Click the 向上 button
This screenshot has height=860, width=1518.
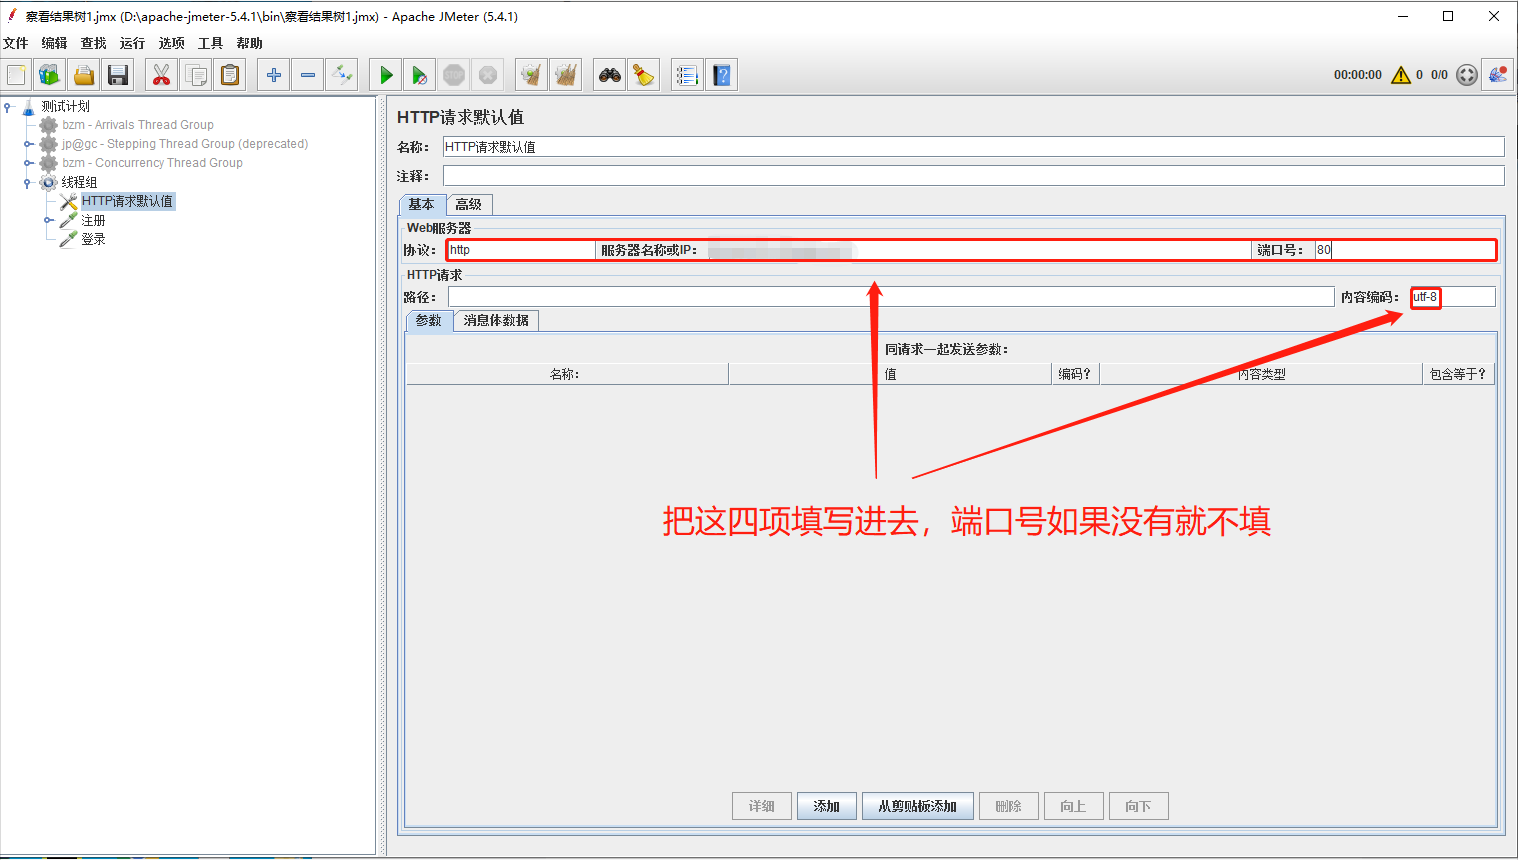click(1074, 806)
